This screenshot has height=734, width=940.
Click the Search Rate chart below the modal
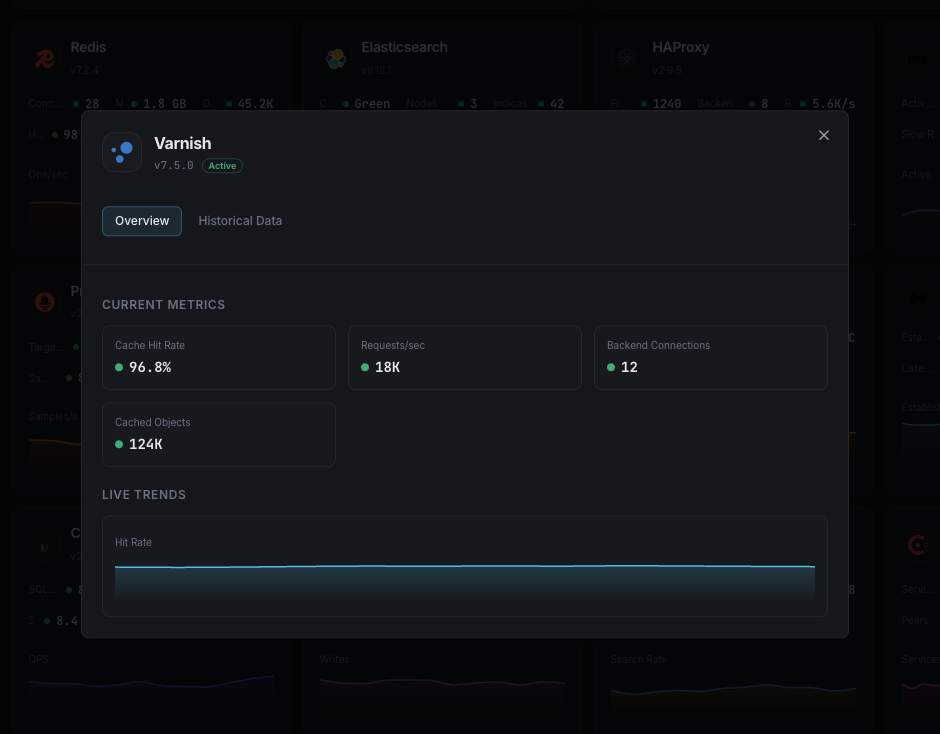tap(733, 690)
